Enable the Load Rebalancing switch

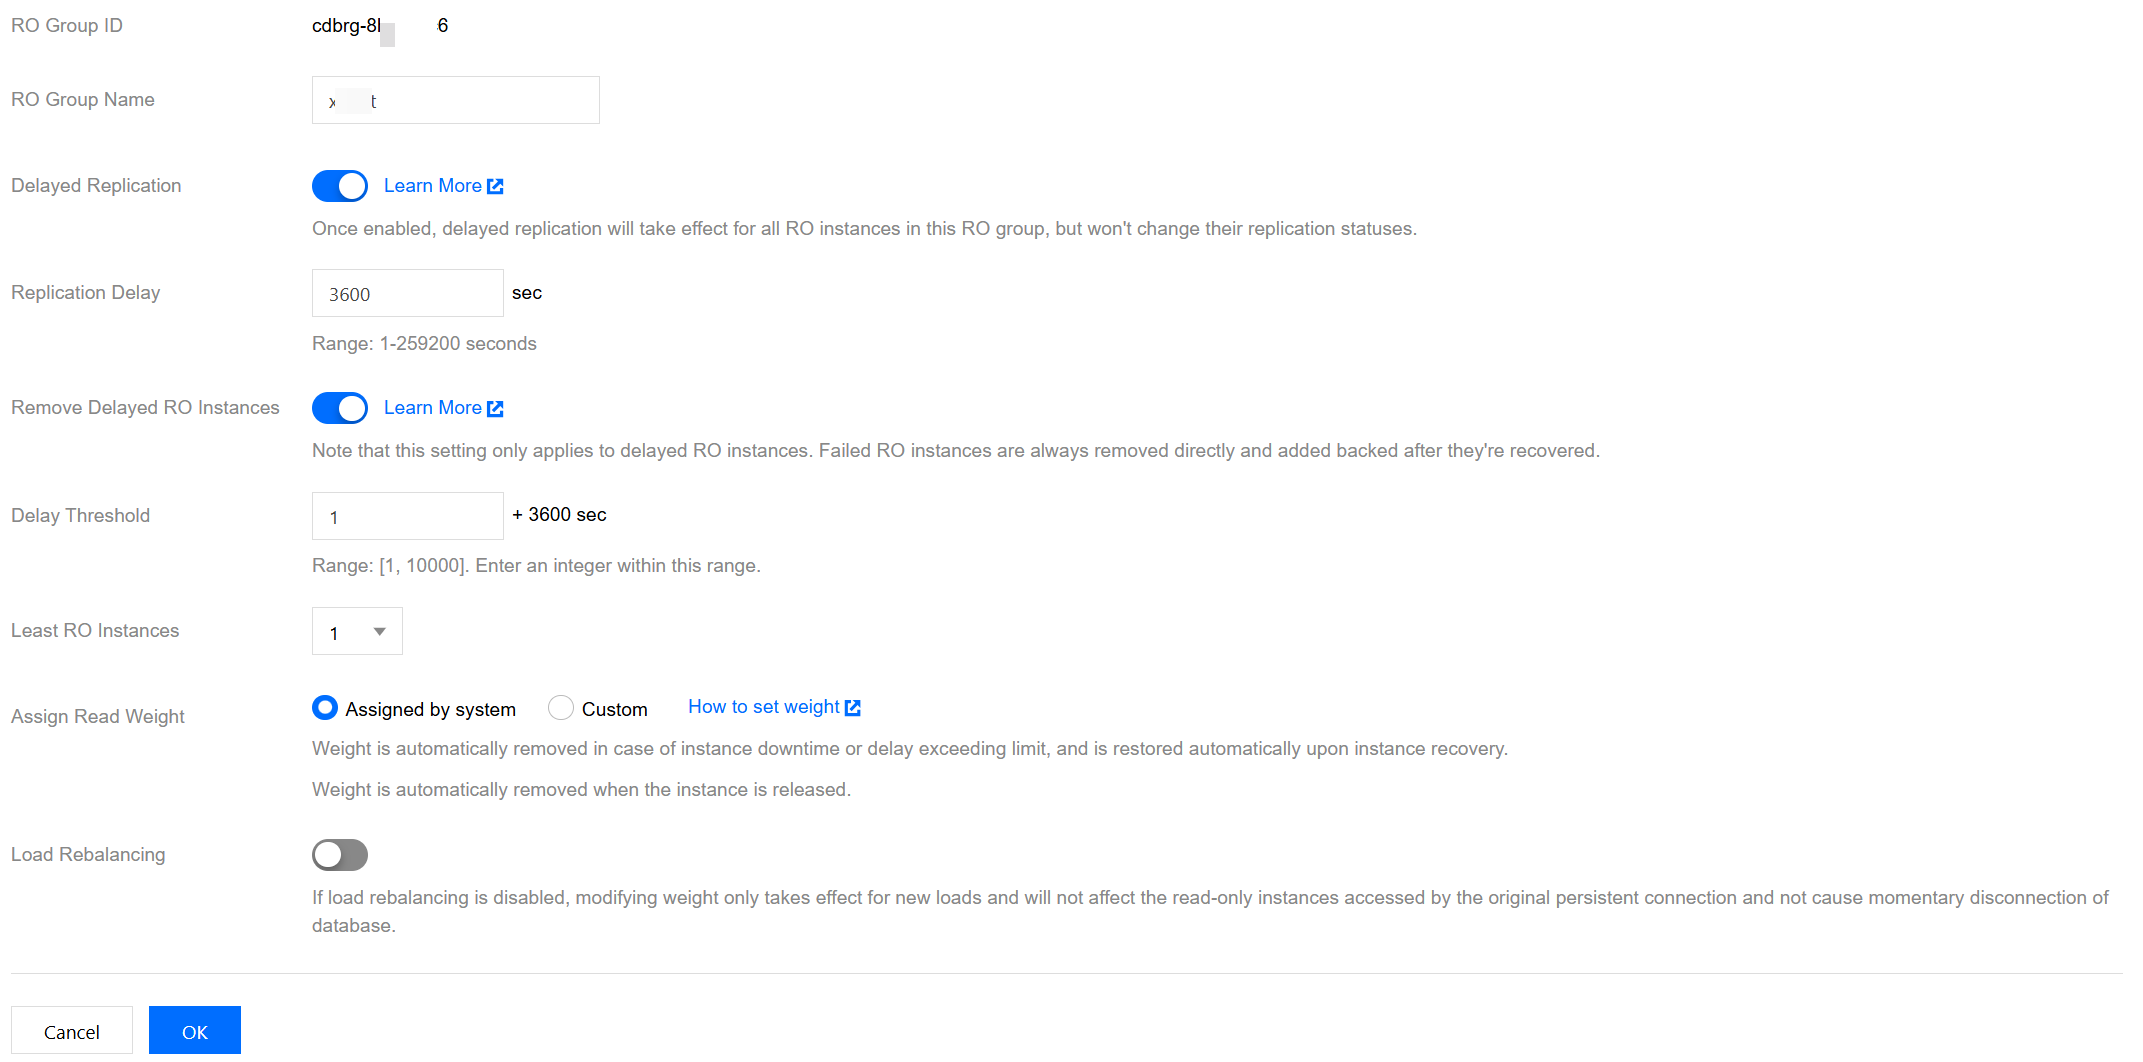click(340, 855)
